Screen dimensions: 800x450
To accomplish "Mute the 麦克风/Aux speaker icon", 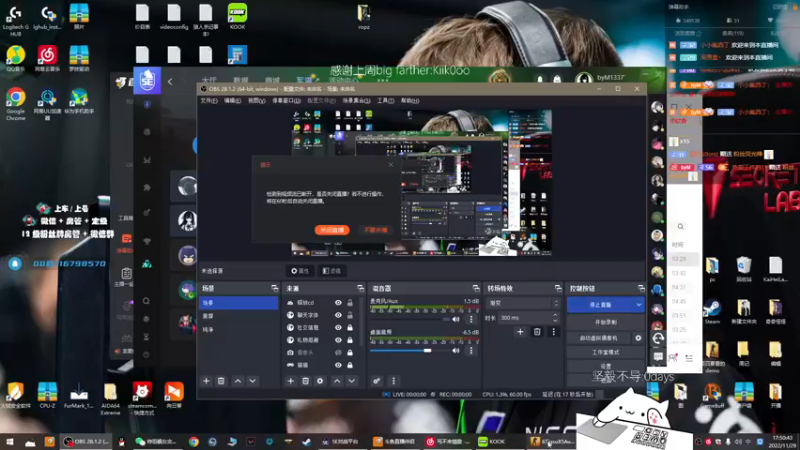I will [456, 319].
